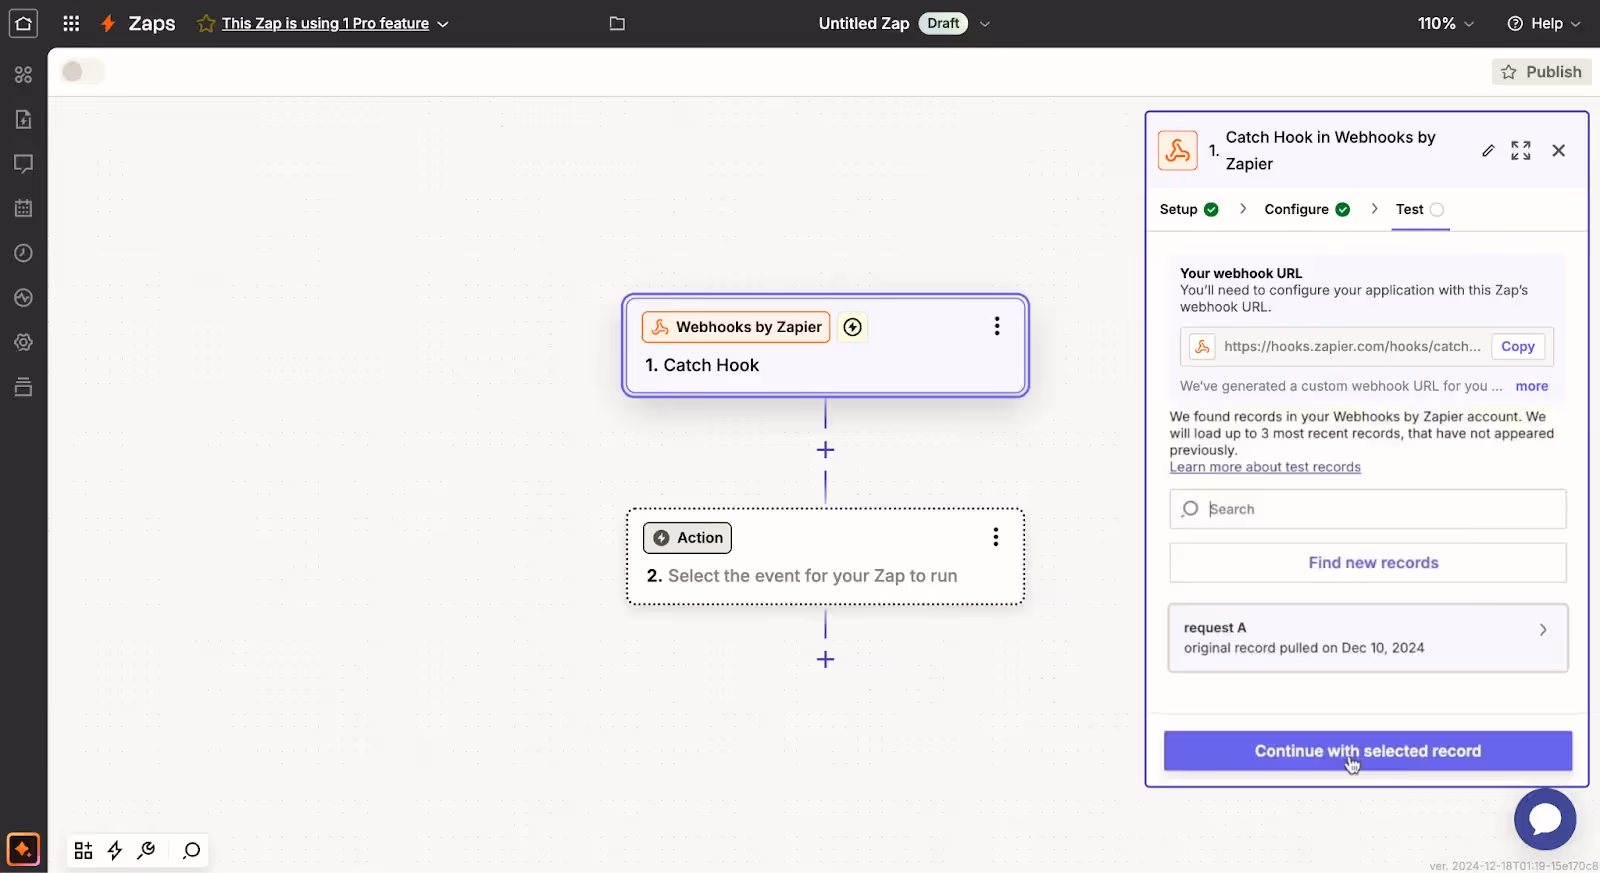Click the Publish button
The height and width of the screenshot is (873, 1600).
coord(1542,72)
